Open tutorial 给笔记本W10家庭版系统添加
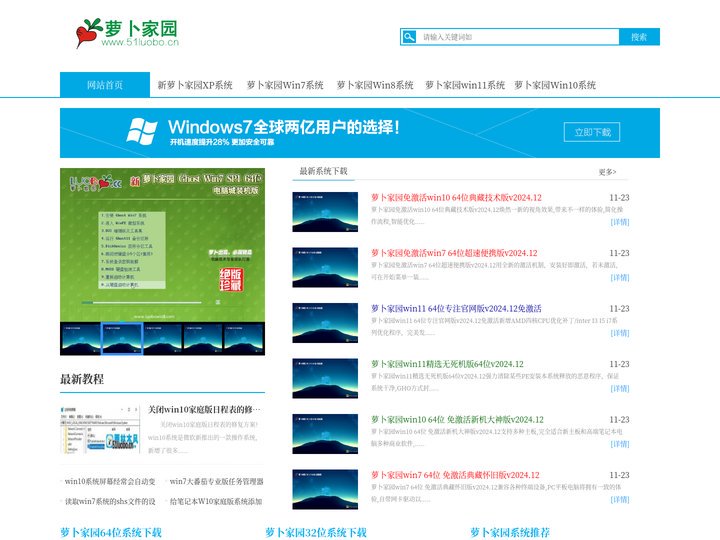The width and height of the screenshot is (720, 540). click(216, 501)
